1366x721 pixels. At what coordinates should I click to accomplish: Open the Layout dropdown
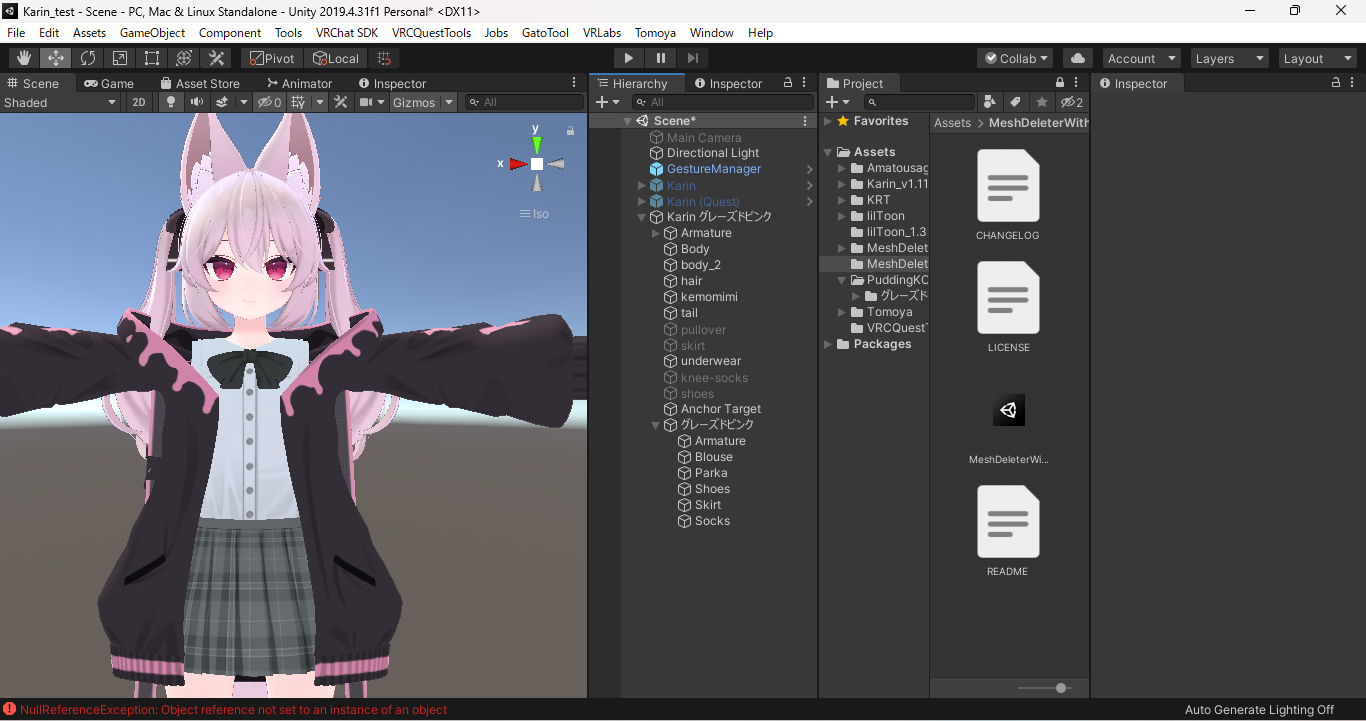tap(1317, 58)
